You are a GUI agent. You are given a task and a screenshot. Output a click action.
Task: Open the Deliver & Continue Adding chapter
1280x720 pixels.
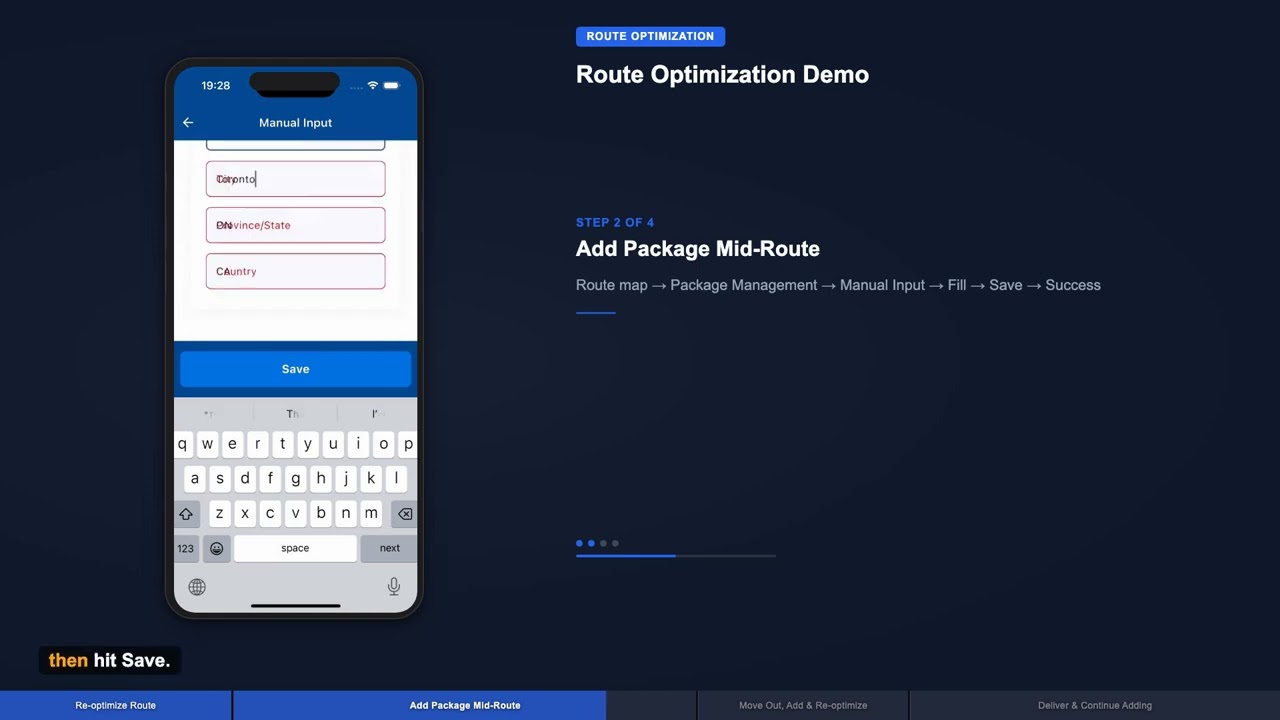click(x=1095, y=705)
